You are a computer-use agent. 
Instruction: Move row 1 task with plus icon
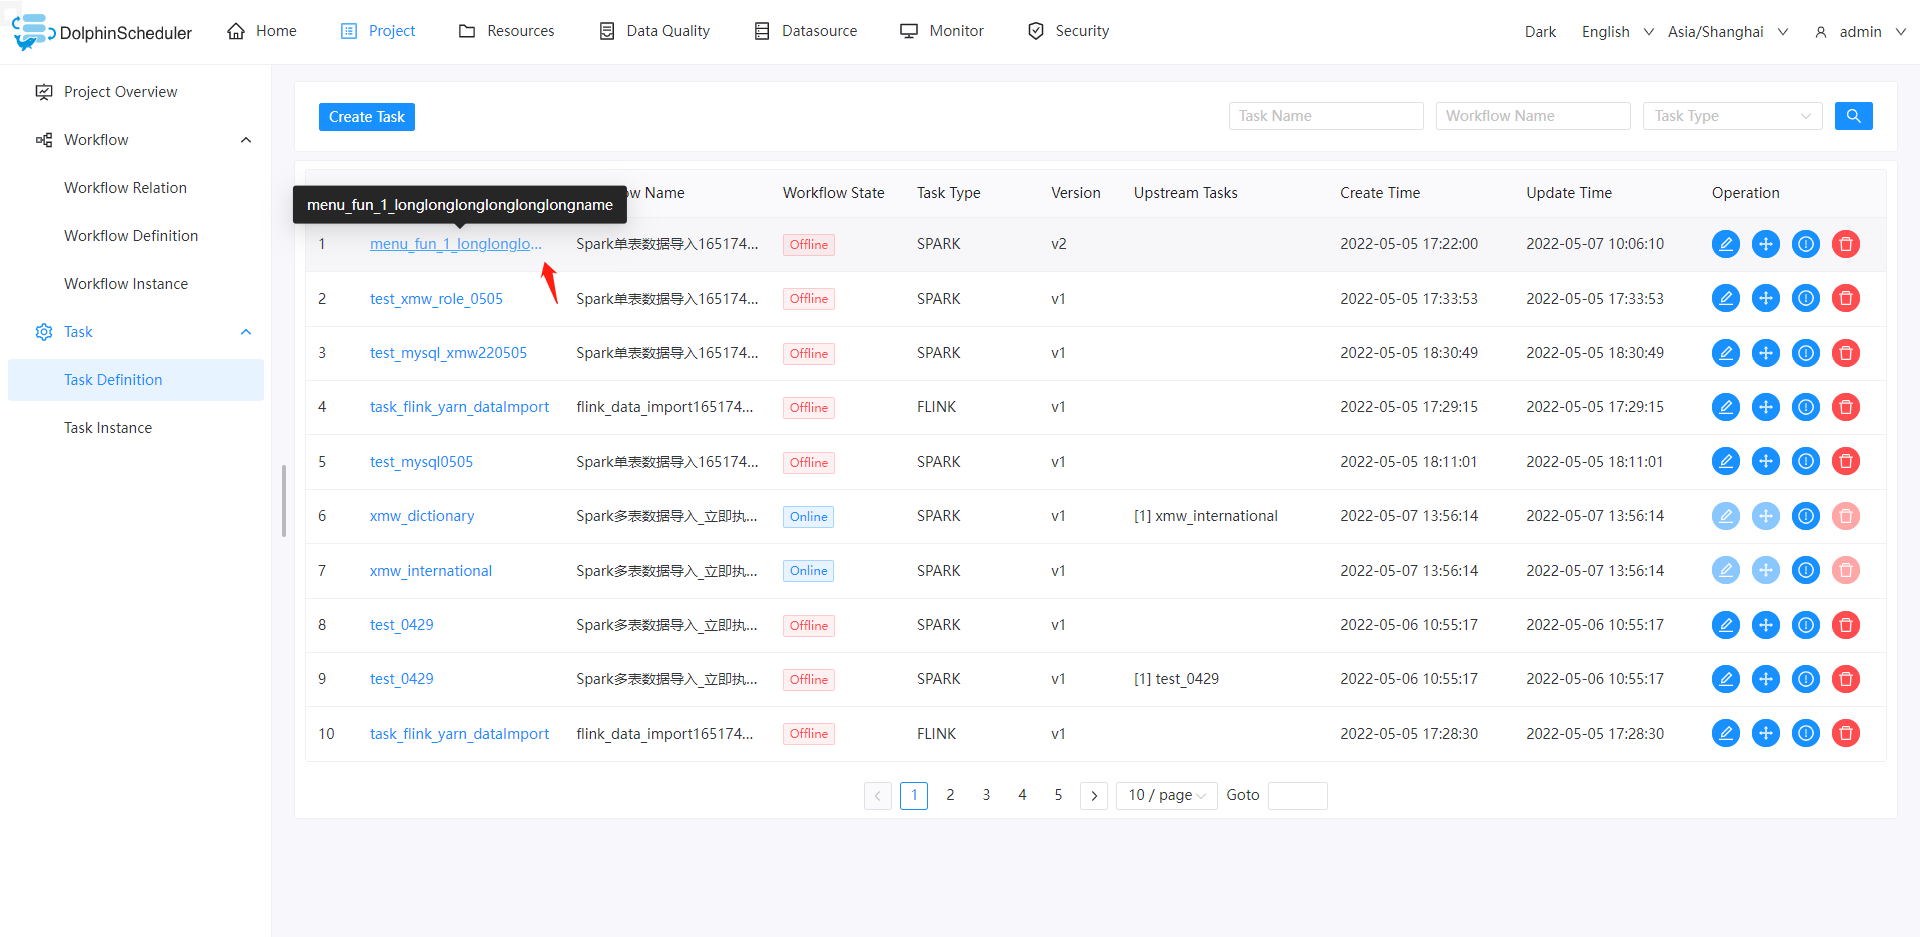tap(1766, 244)
